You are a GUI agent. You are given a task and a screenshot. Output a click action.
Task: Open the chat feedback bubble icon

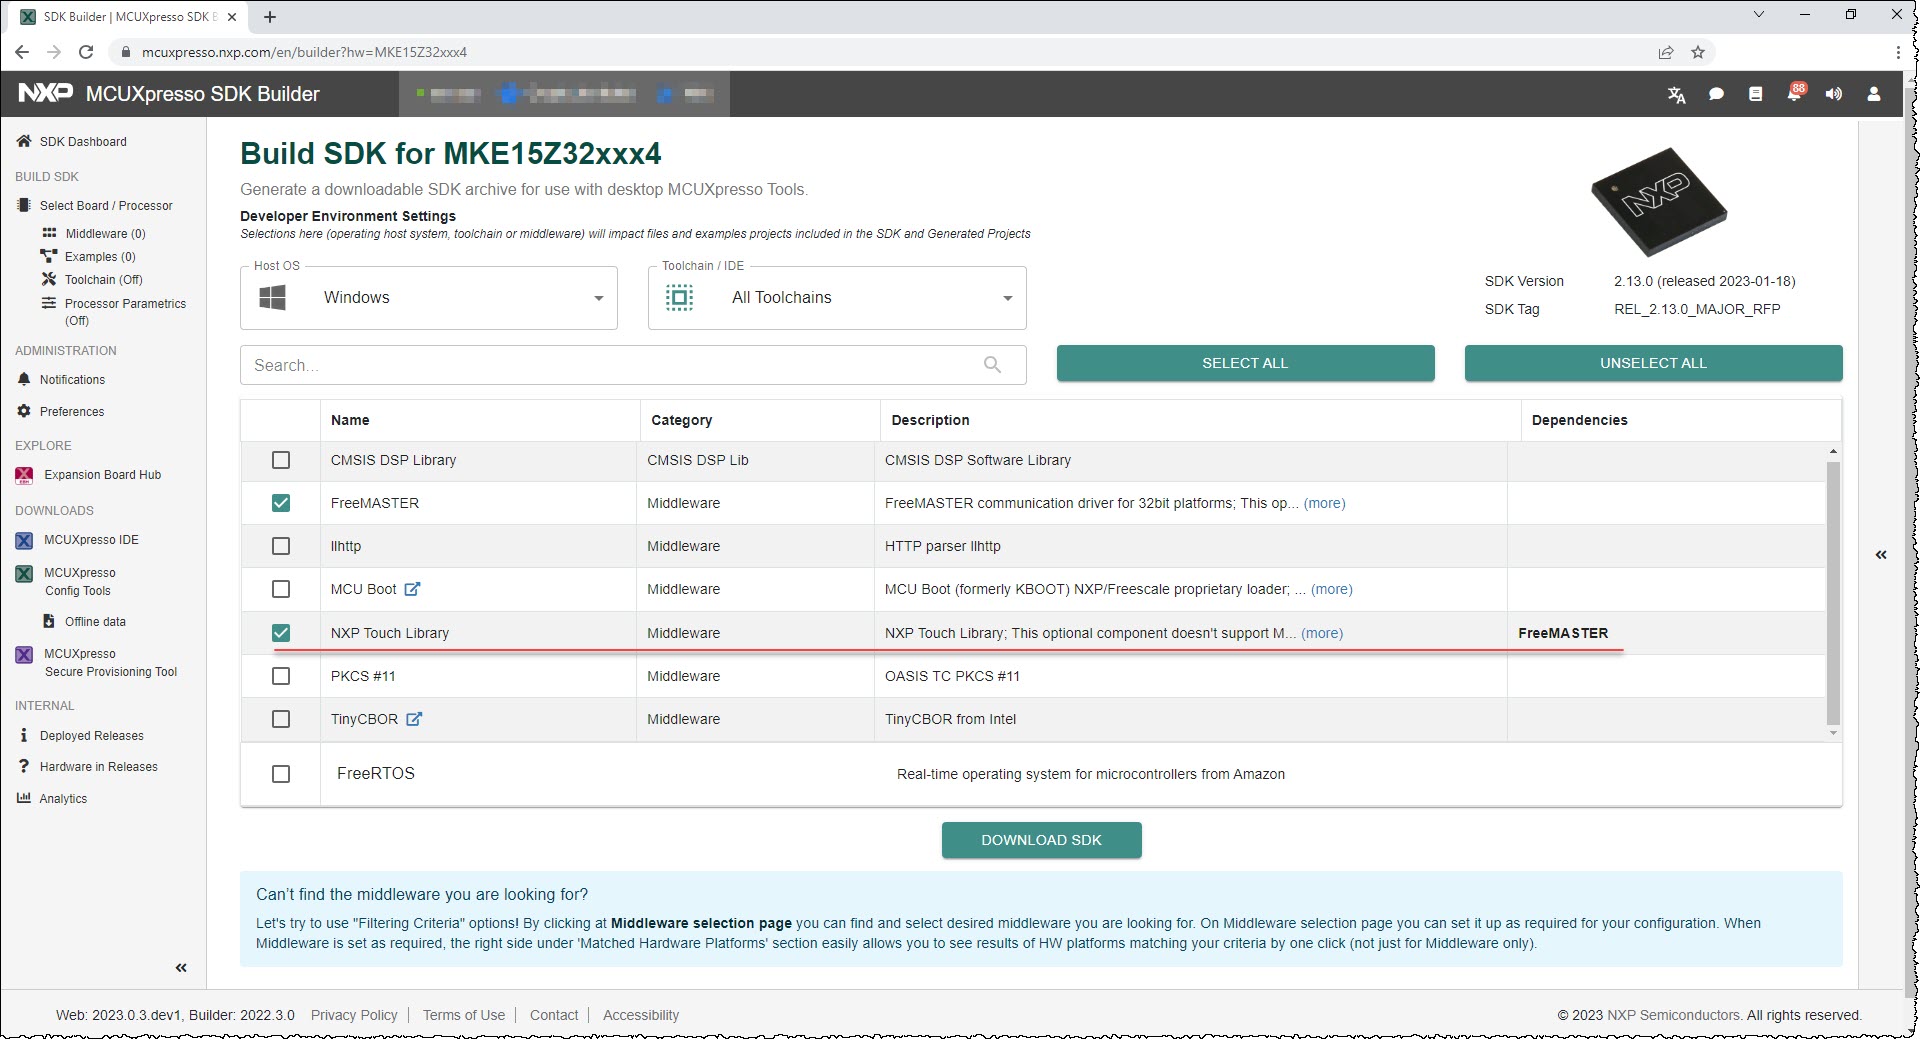[x=1716, y=94]
